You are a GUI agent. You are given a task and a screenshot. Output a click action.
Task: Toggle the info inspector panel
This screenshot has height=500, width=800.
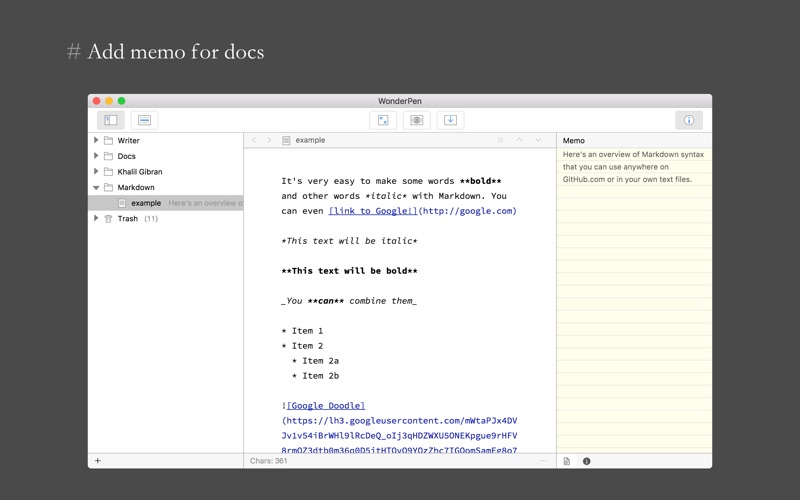point(688,120)
